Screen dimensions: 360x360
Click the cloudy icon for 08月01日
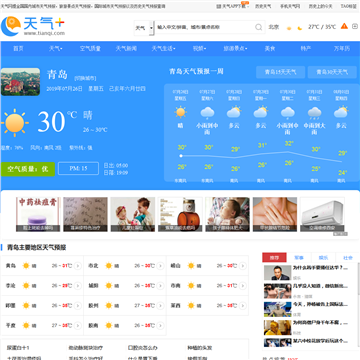click(x=341, y=112)
